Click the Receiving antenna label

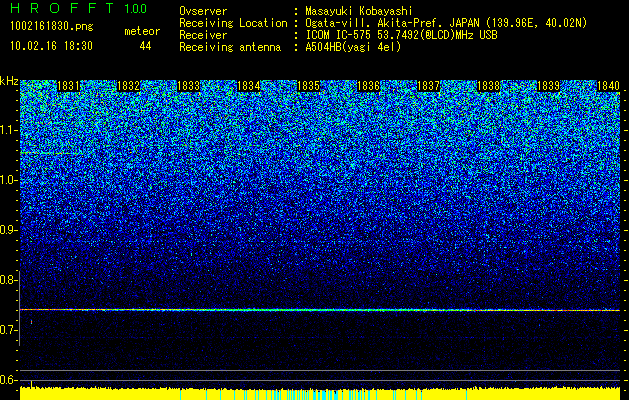tap(230, 47)
